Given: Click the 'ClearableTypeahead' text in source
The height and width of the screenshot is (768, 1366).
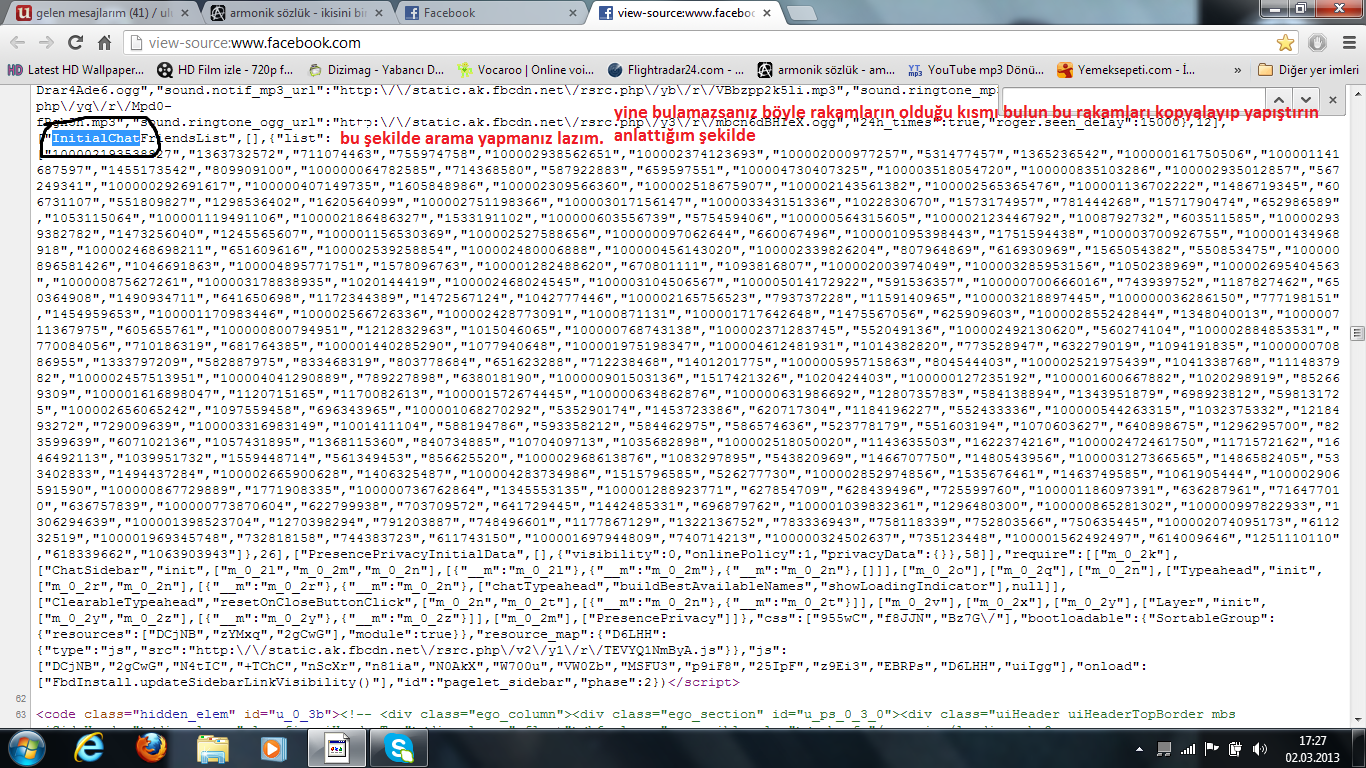Looking at the screenshot, I should [118, 602].
